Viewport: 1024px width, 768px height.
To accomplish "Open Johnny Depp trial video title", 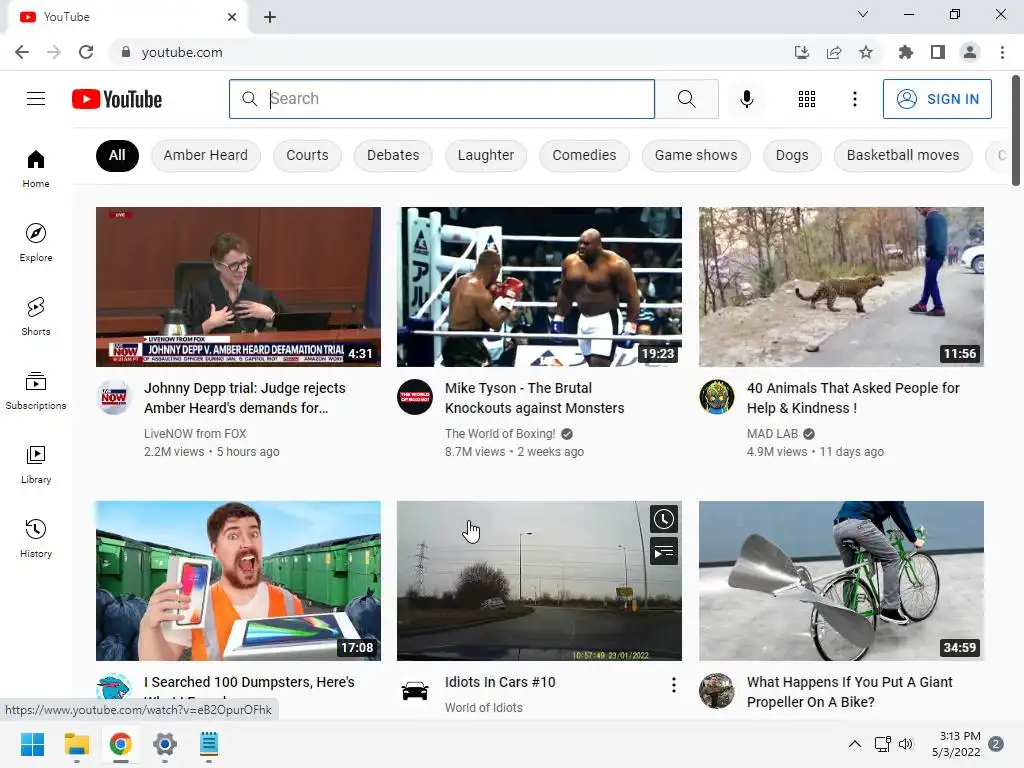I will pos(245,398).
